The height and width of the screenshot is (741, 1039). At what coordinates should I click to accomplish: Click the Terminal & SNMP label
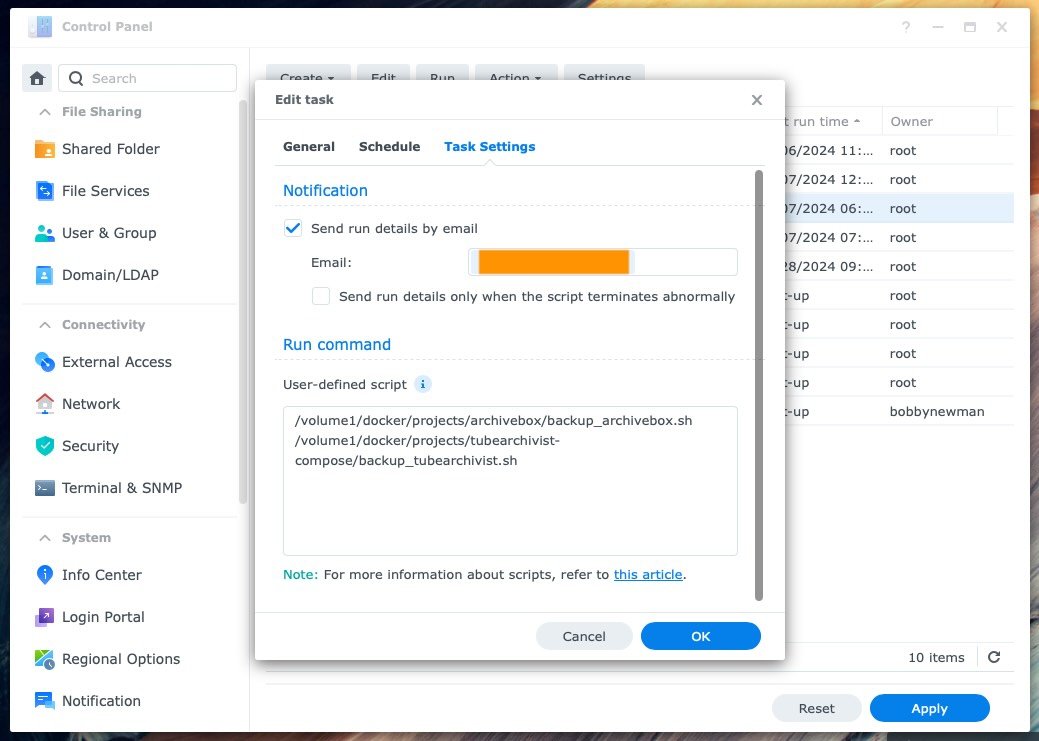[122, 488]
